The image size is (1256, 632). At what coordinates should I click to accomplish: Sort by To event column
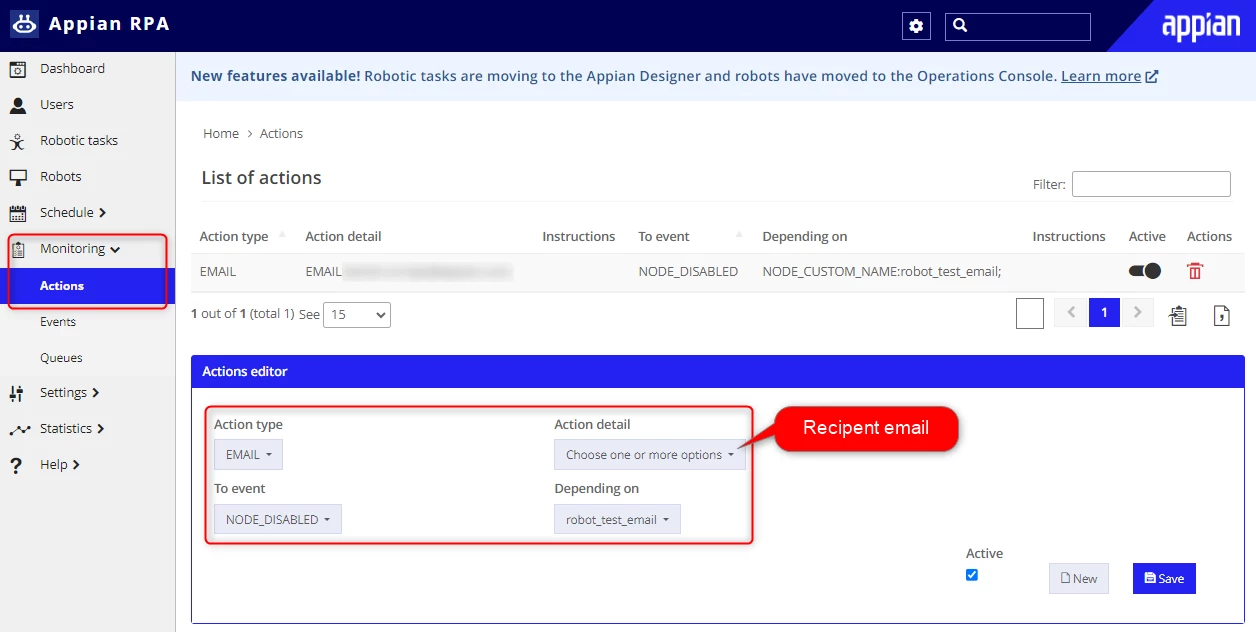pos(691,237)
